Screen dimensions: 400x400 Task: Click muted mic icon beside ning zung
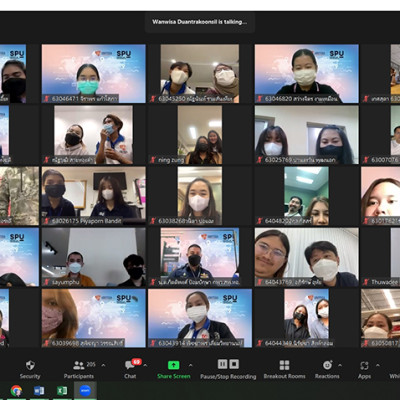[x=153, y=160]
